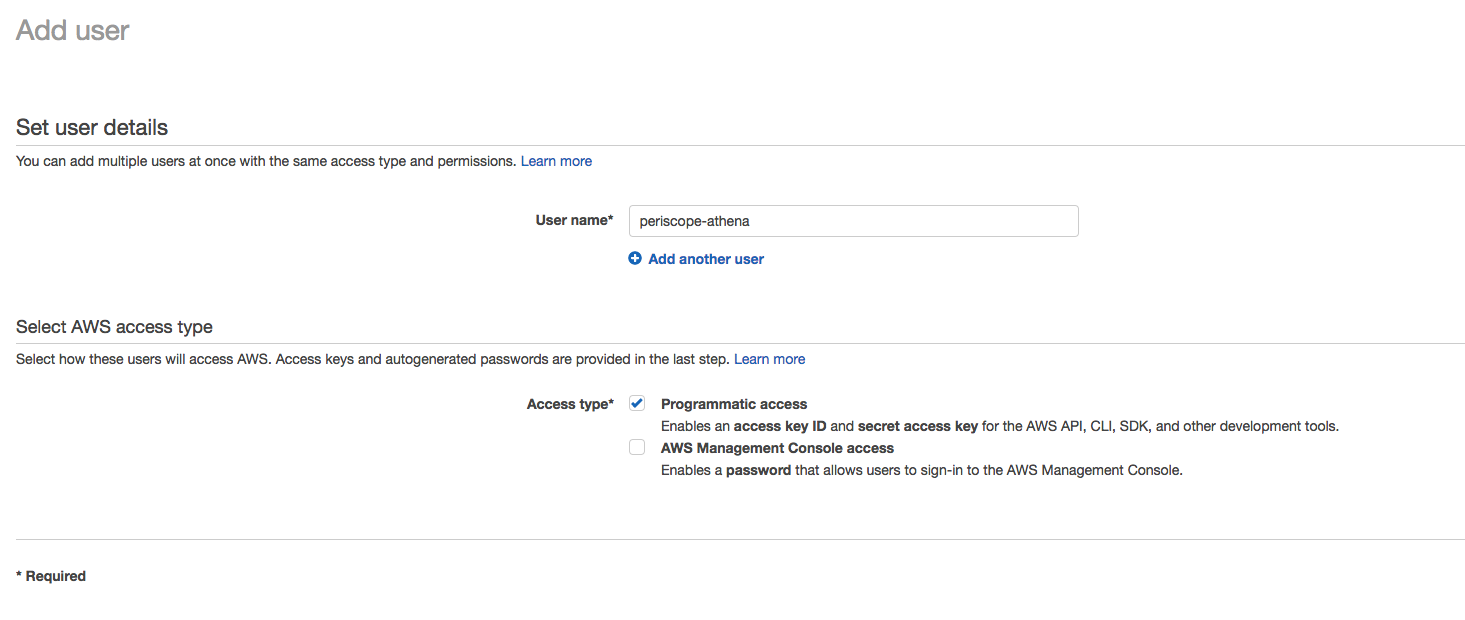
Task: Click the Select AWS access type heading
Action: point(114,327)
